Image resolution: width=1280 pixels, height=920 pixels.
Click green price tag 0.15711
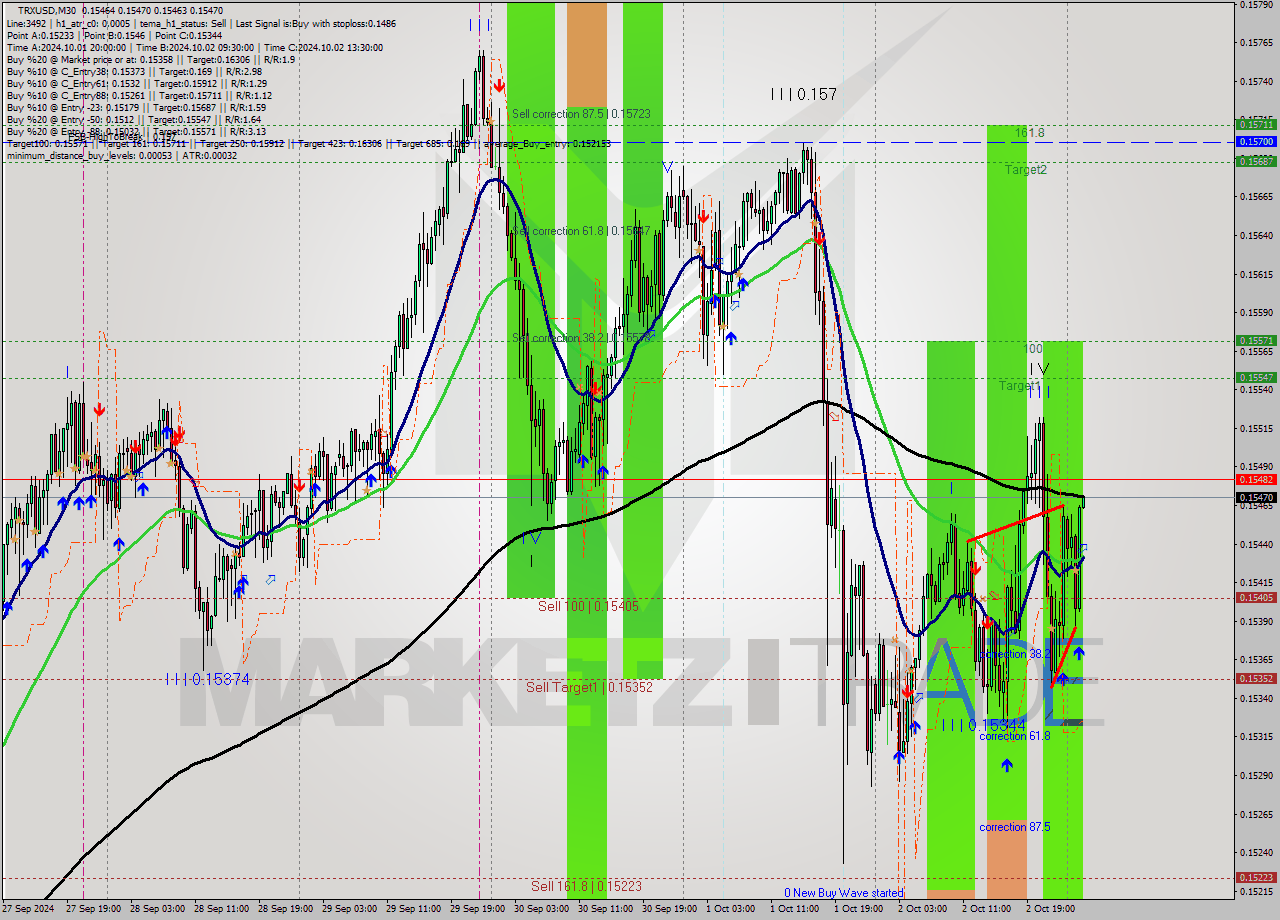click(1257, 125)
